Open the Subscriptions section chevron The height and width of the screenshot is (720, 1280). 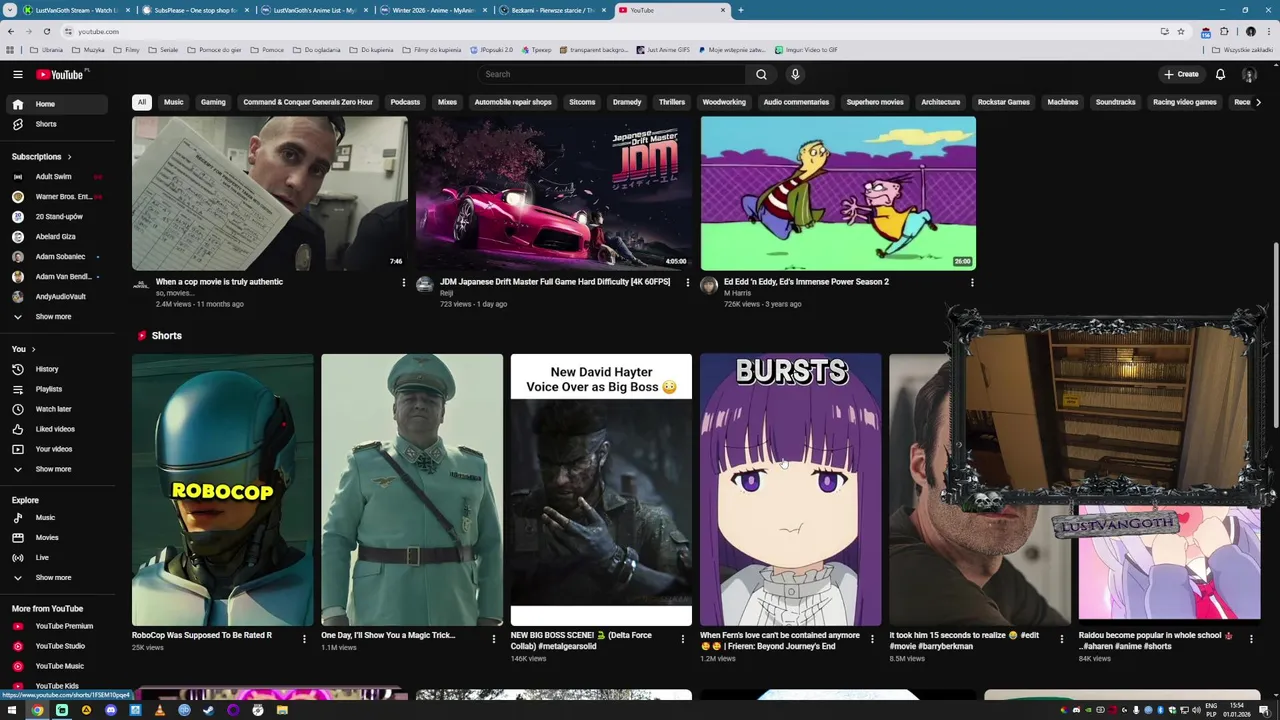tap(69, 157)
